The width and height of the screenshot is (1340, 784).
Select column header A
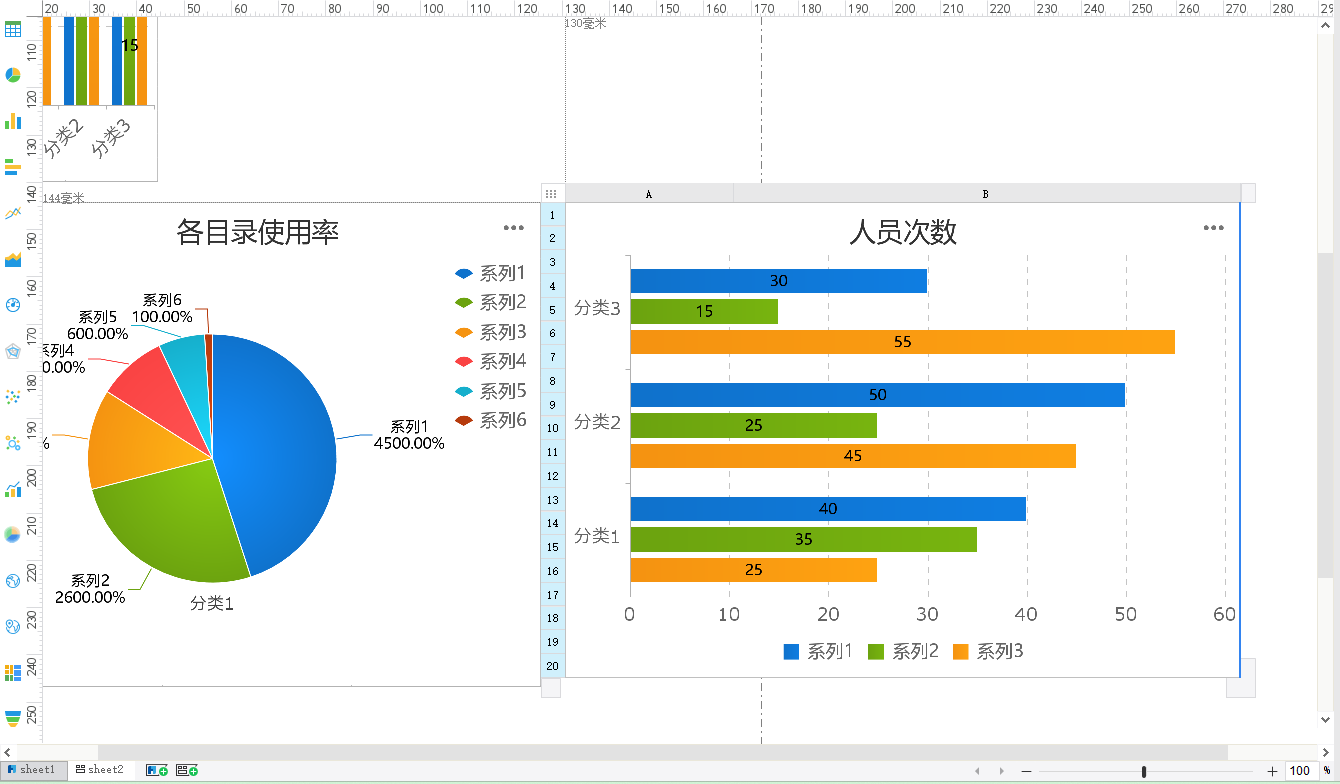pyautogui.click(x=649, y=194)
